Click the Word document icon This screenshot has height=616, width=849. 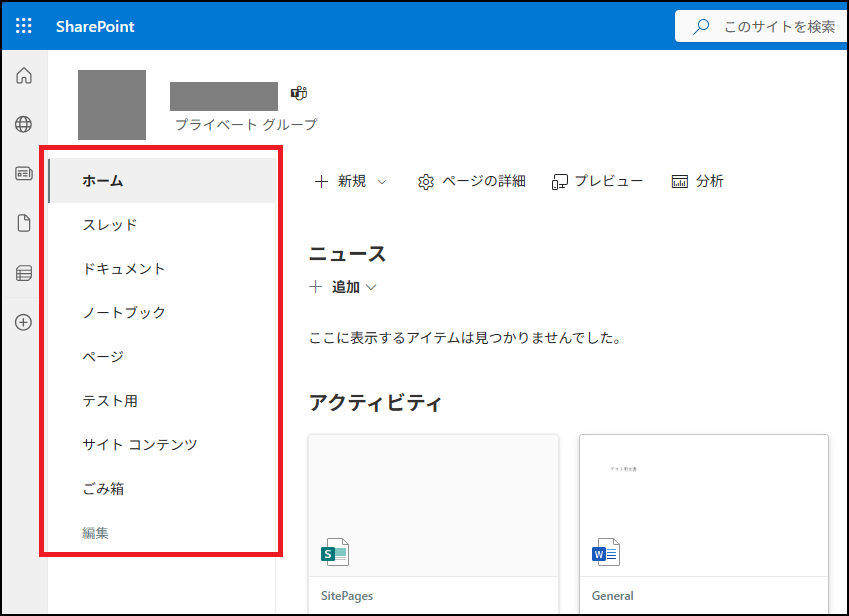pyautogui.click(x=606, y=552)
